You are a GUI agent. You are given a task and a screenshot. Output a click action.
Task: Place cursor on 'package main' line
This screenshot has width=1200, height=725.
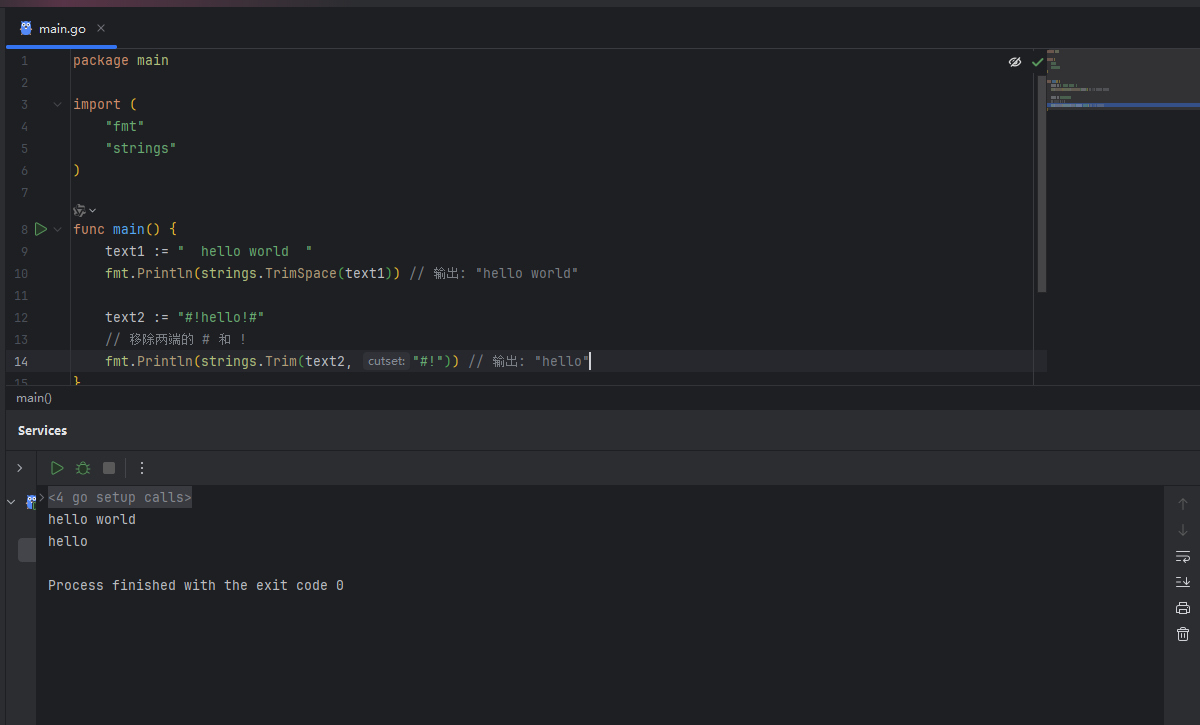point(121,60)
